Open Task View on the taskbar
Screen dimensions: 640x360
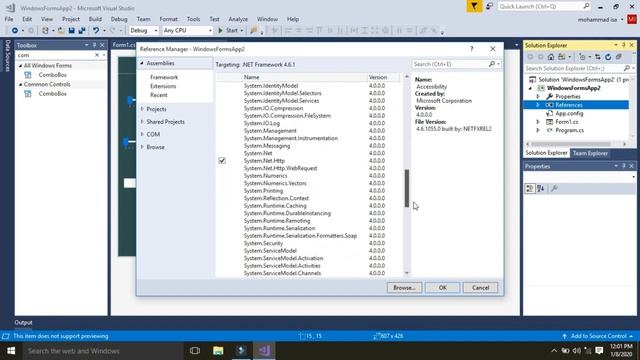195,351
